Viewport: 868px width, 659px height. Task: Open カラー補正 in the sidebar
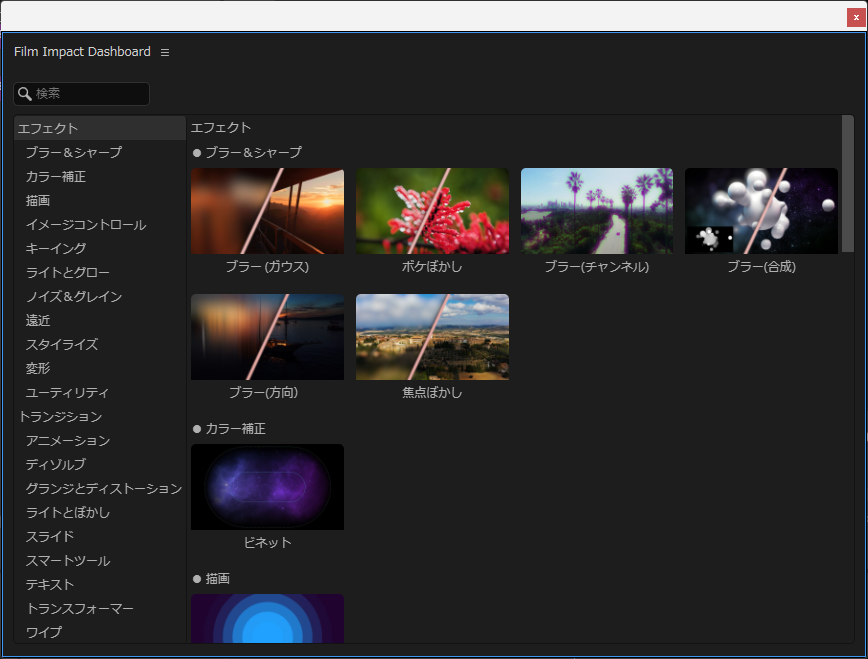click(x=56, y=177)
